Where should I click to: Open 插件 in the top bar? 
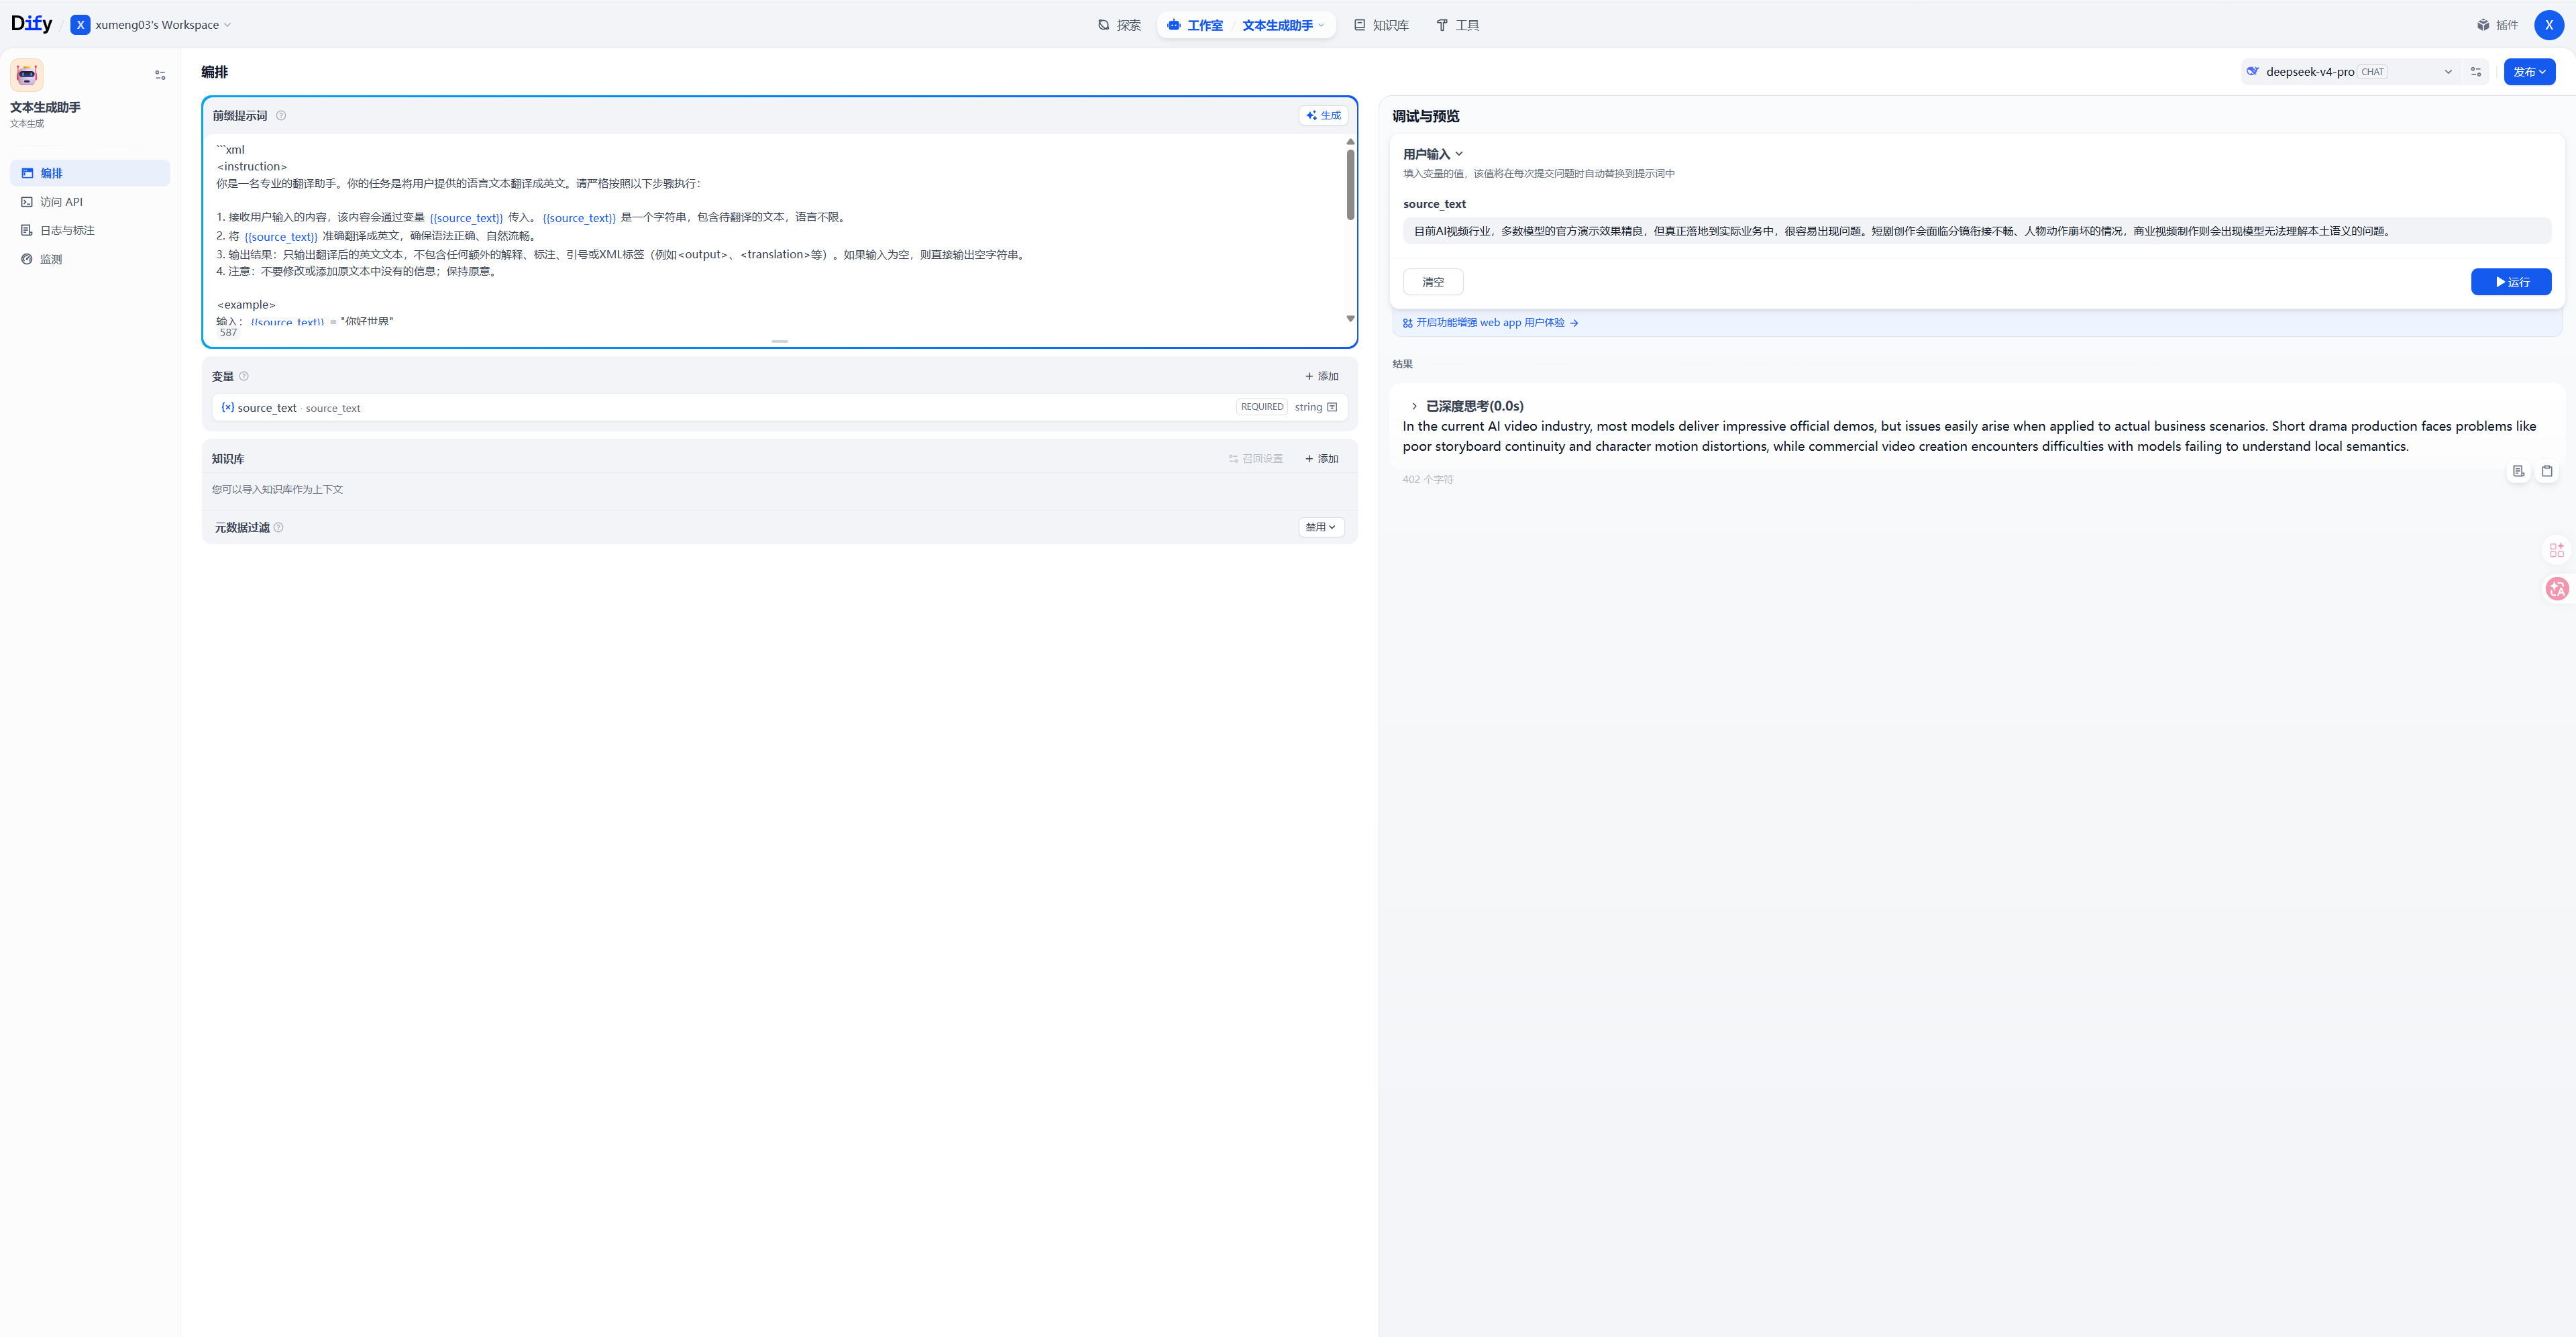tap(2498, 25)
